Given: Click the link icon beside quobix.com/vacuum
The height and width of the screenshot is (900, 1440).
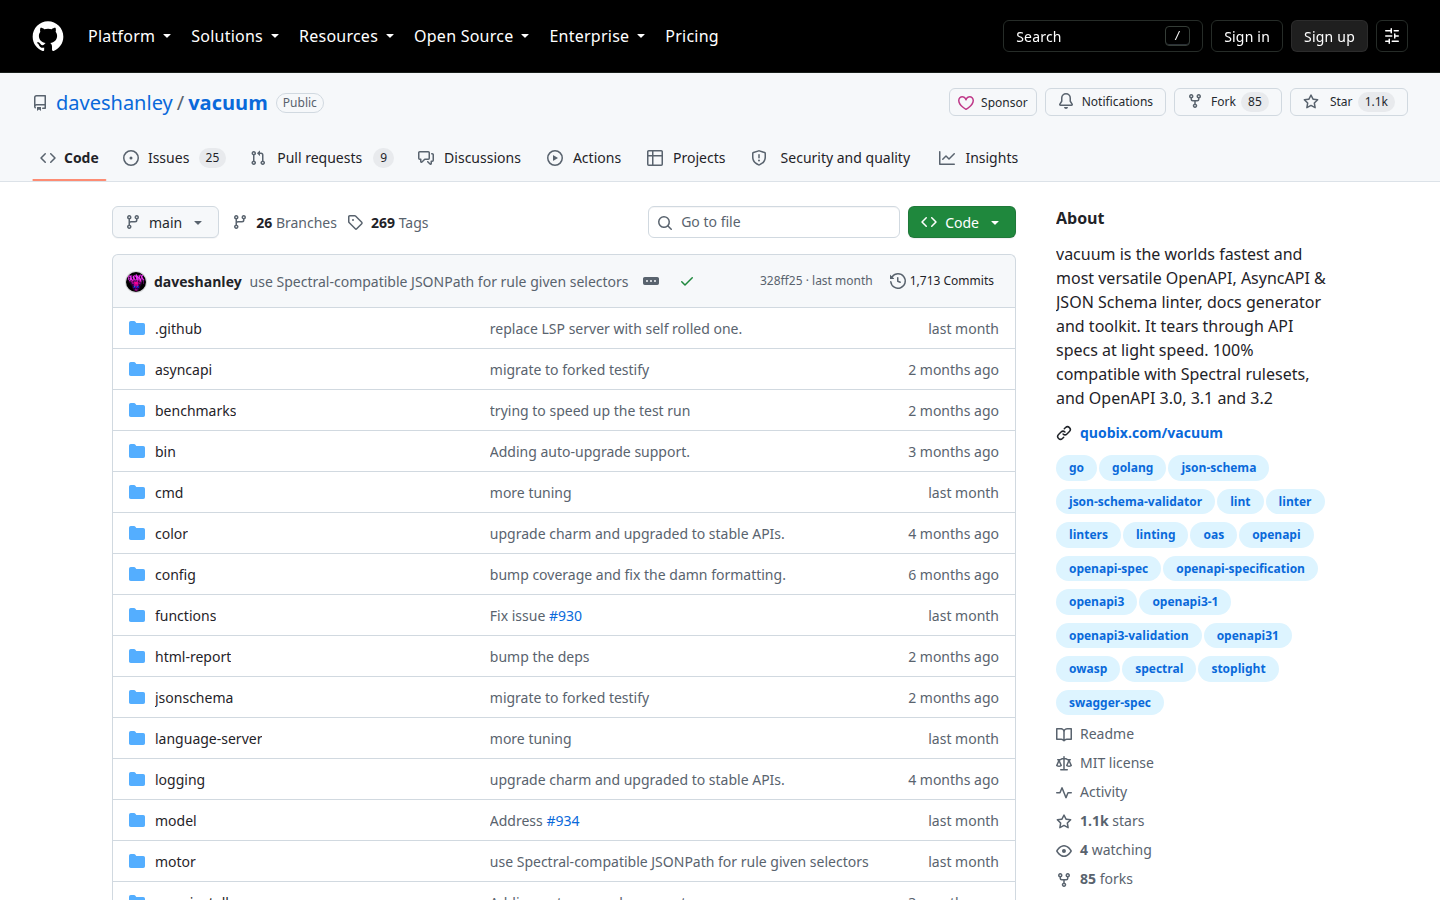Looking at the screenshot, I should point(1064,433).
